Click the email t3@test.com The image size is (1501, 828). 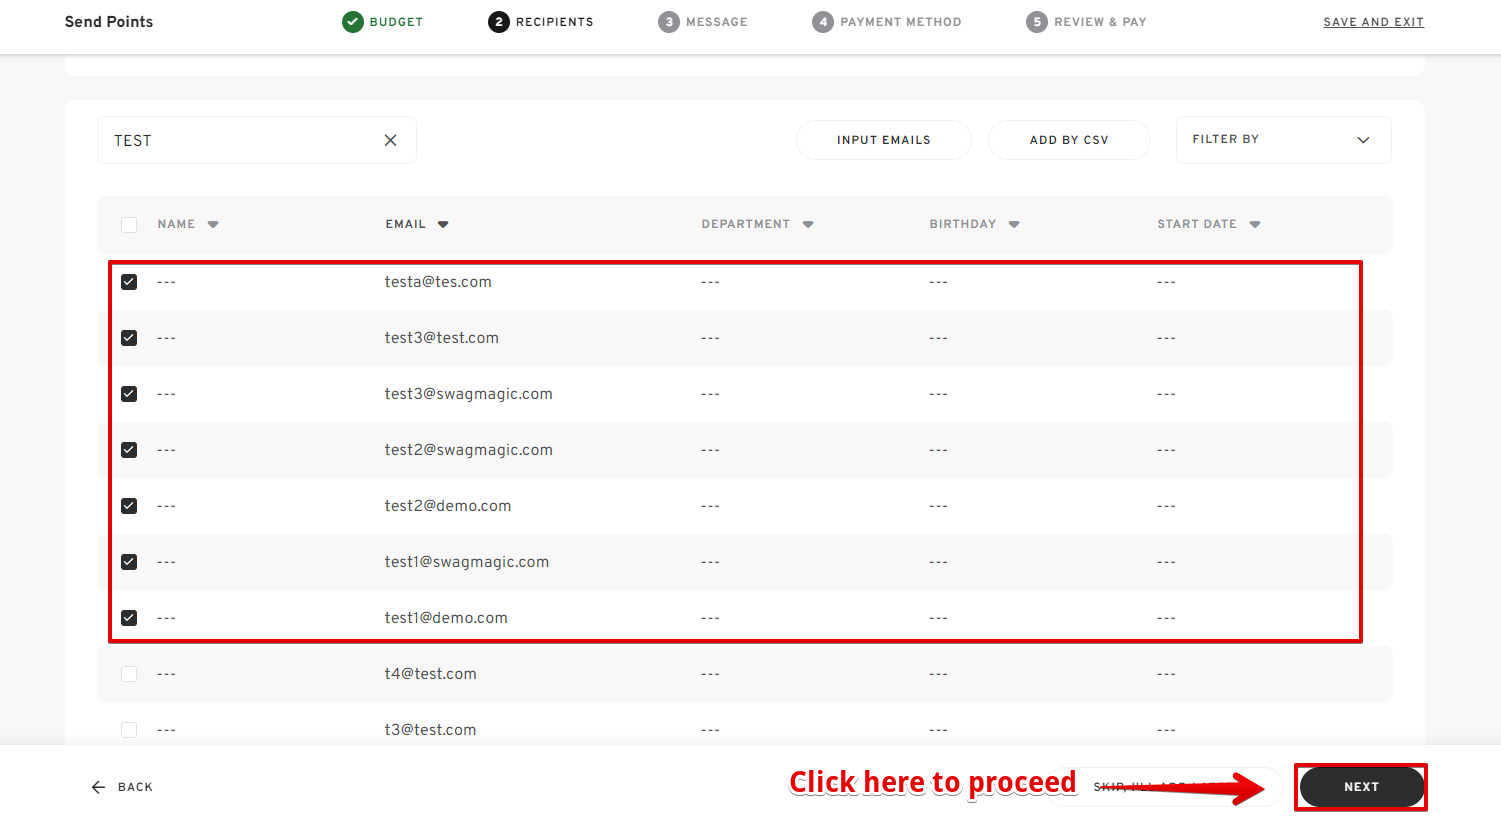point(431,730)
